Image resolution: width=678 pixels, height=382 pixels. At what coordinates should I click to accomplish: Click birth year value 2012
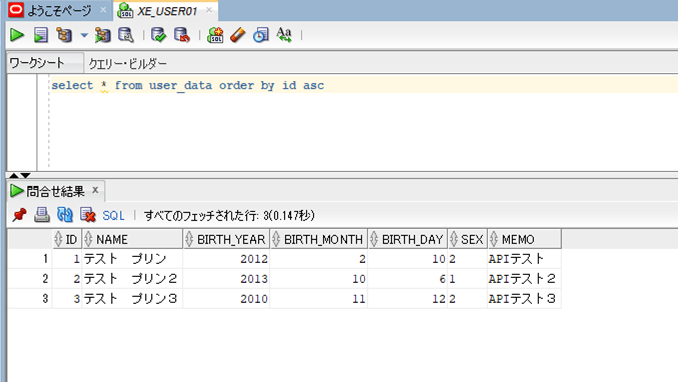(x=254, y=259)
